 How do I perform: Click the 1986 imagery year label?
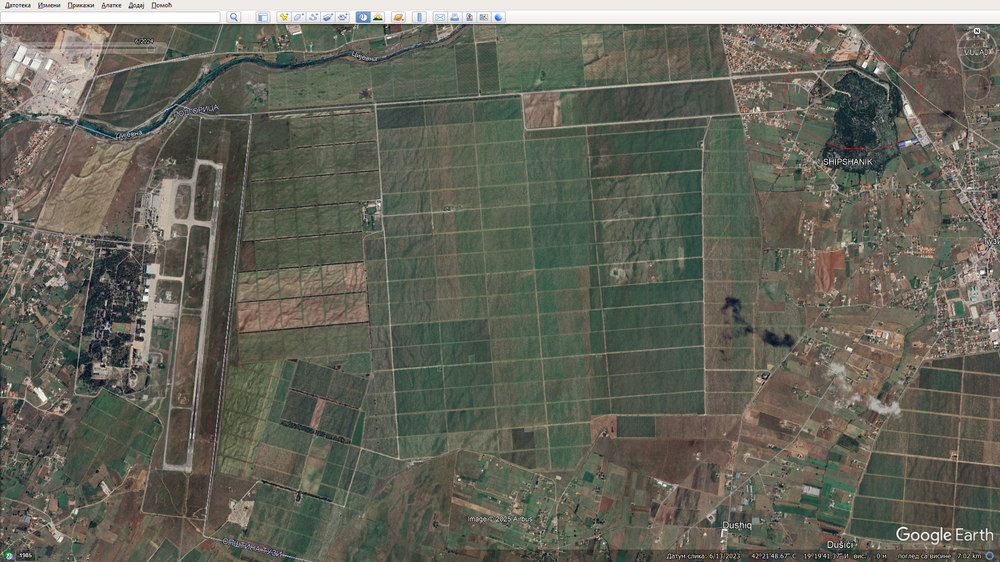25,556
